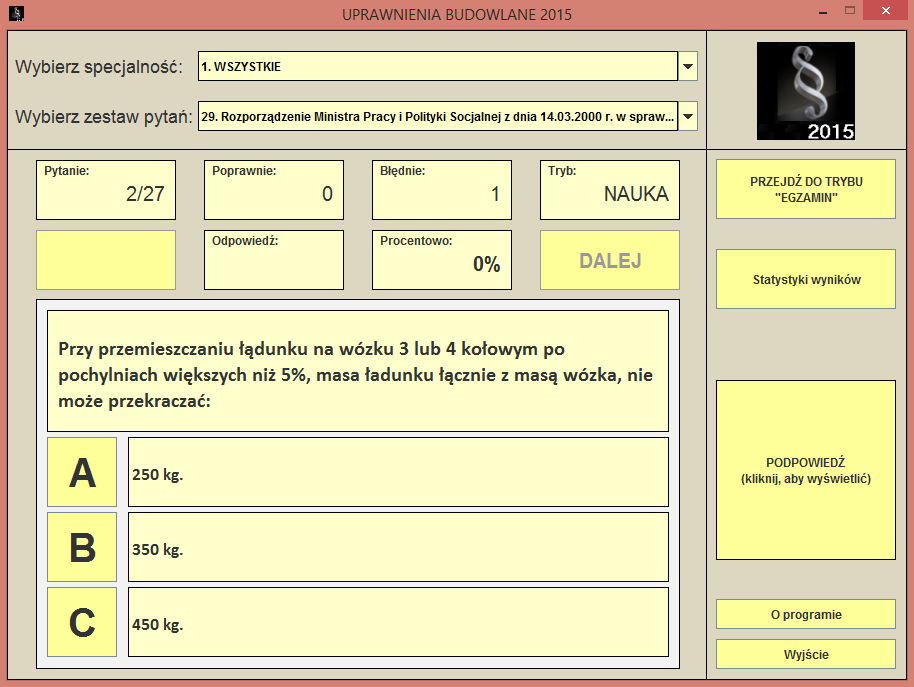Maximize the Uprawnienia Budowlane window
The height and width of the screenshot is (687, 914).
(x=850, y=11)
